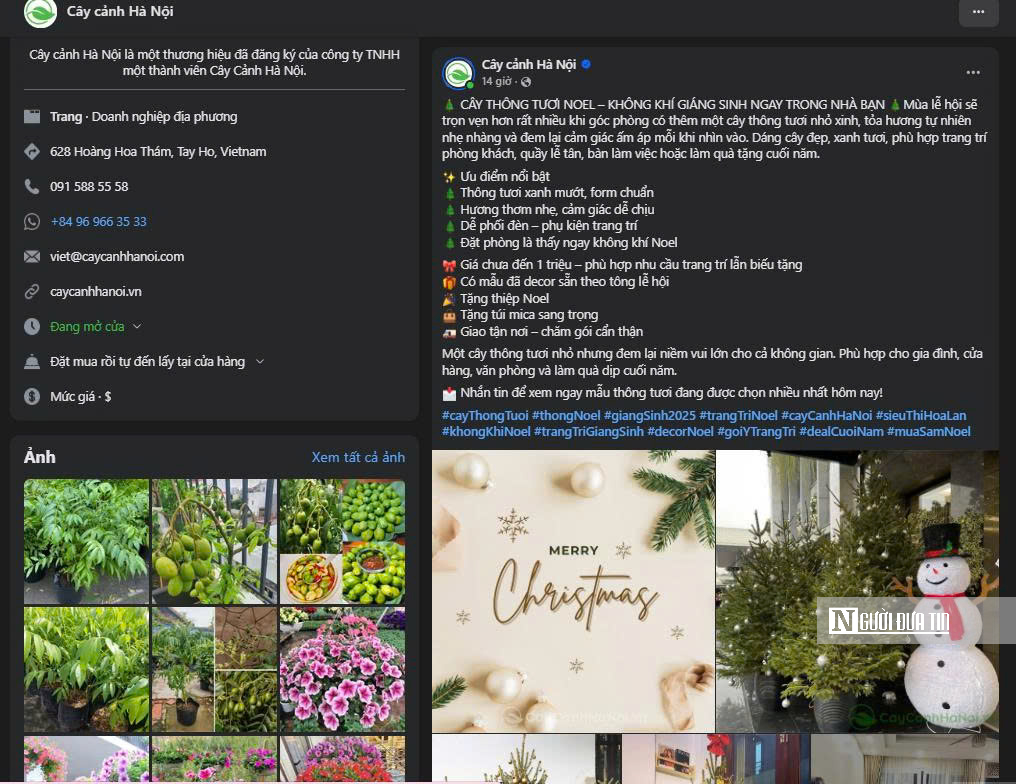Image resolution: width=1016 pixels, height=784 pixels.
Task: Expand the Đang mở cửa opening hours
Action: (96, 327)
